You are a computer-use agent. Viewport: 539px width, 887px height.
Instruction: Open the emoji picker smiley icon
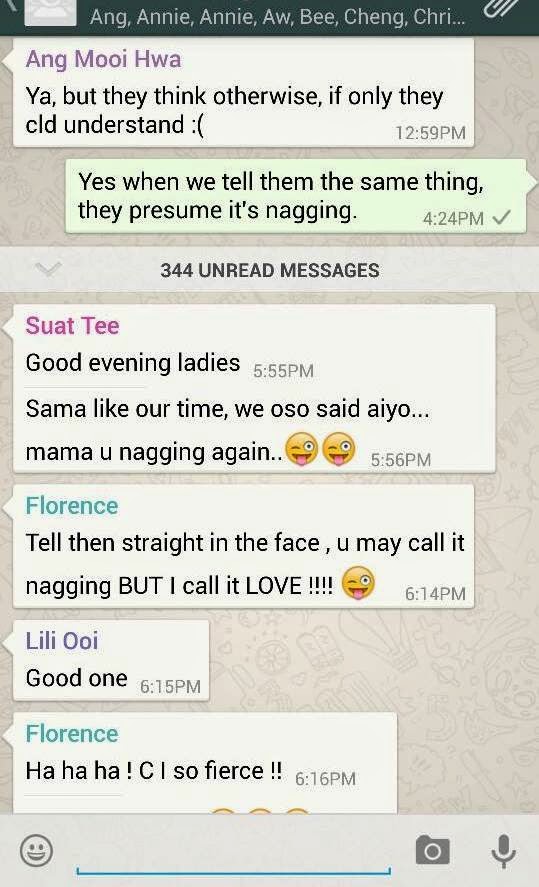click(37, 850)
